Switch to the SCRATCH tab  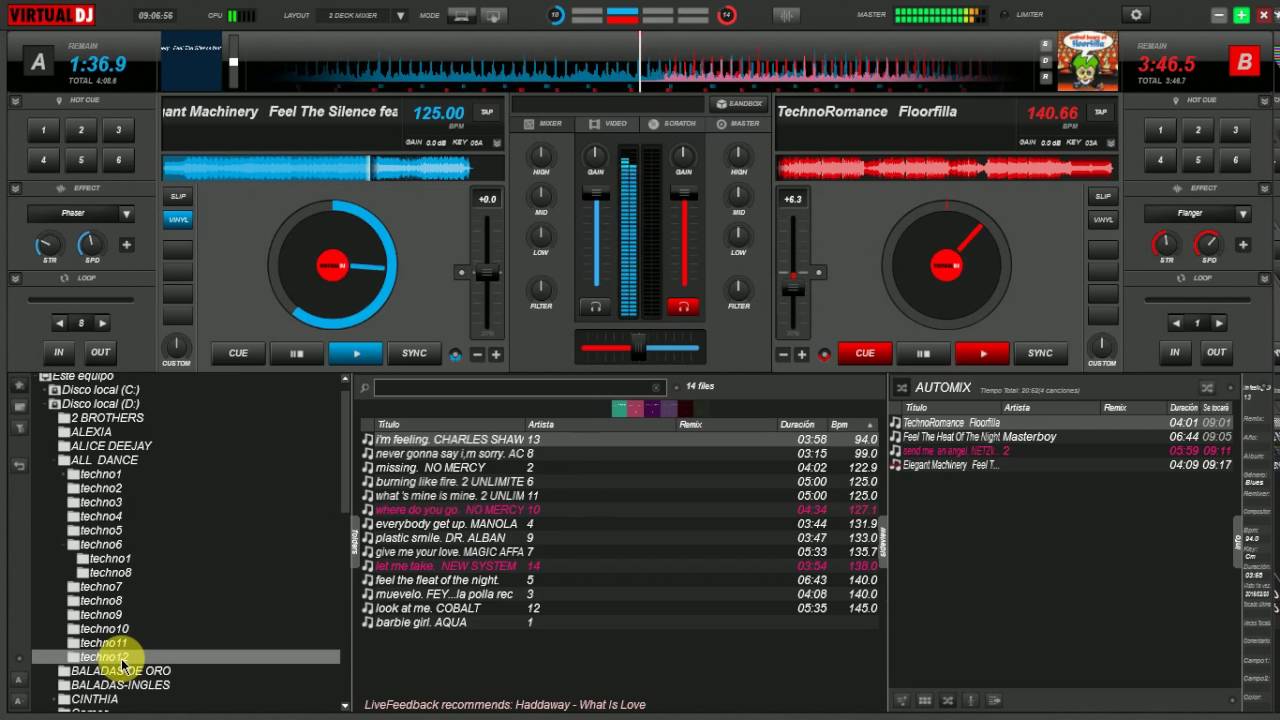pyautogui.click(x=673, y=124)
